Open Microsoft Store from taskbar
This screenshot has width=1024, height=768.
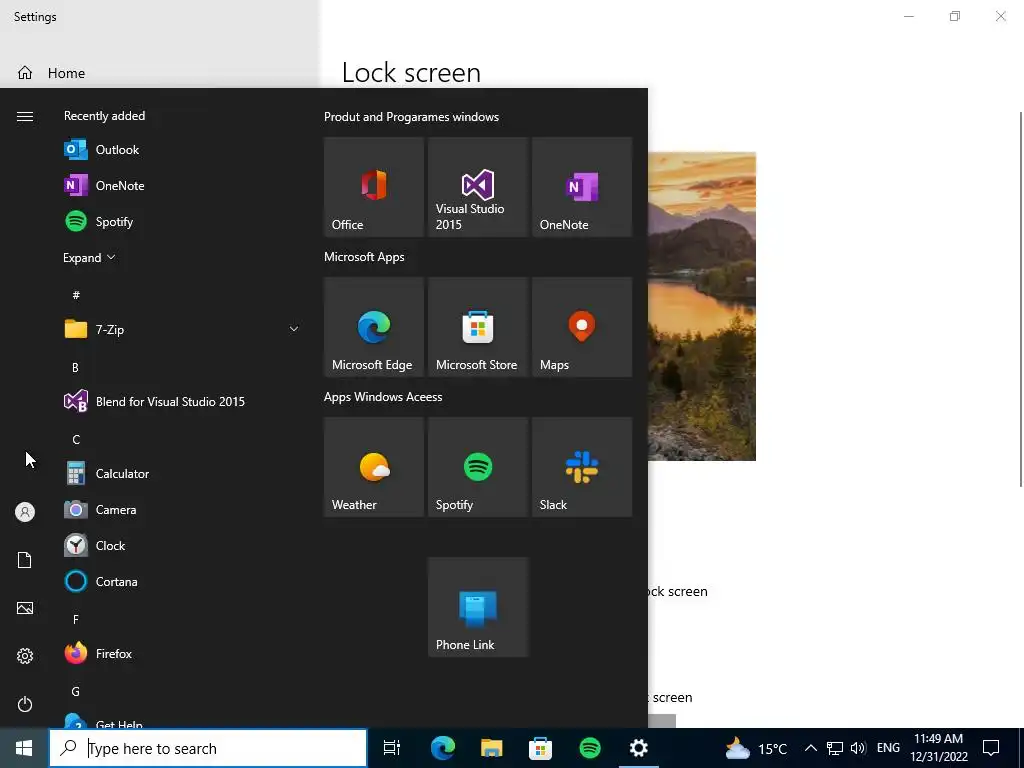[x=540, y=748]
